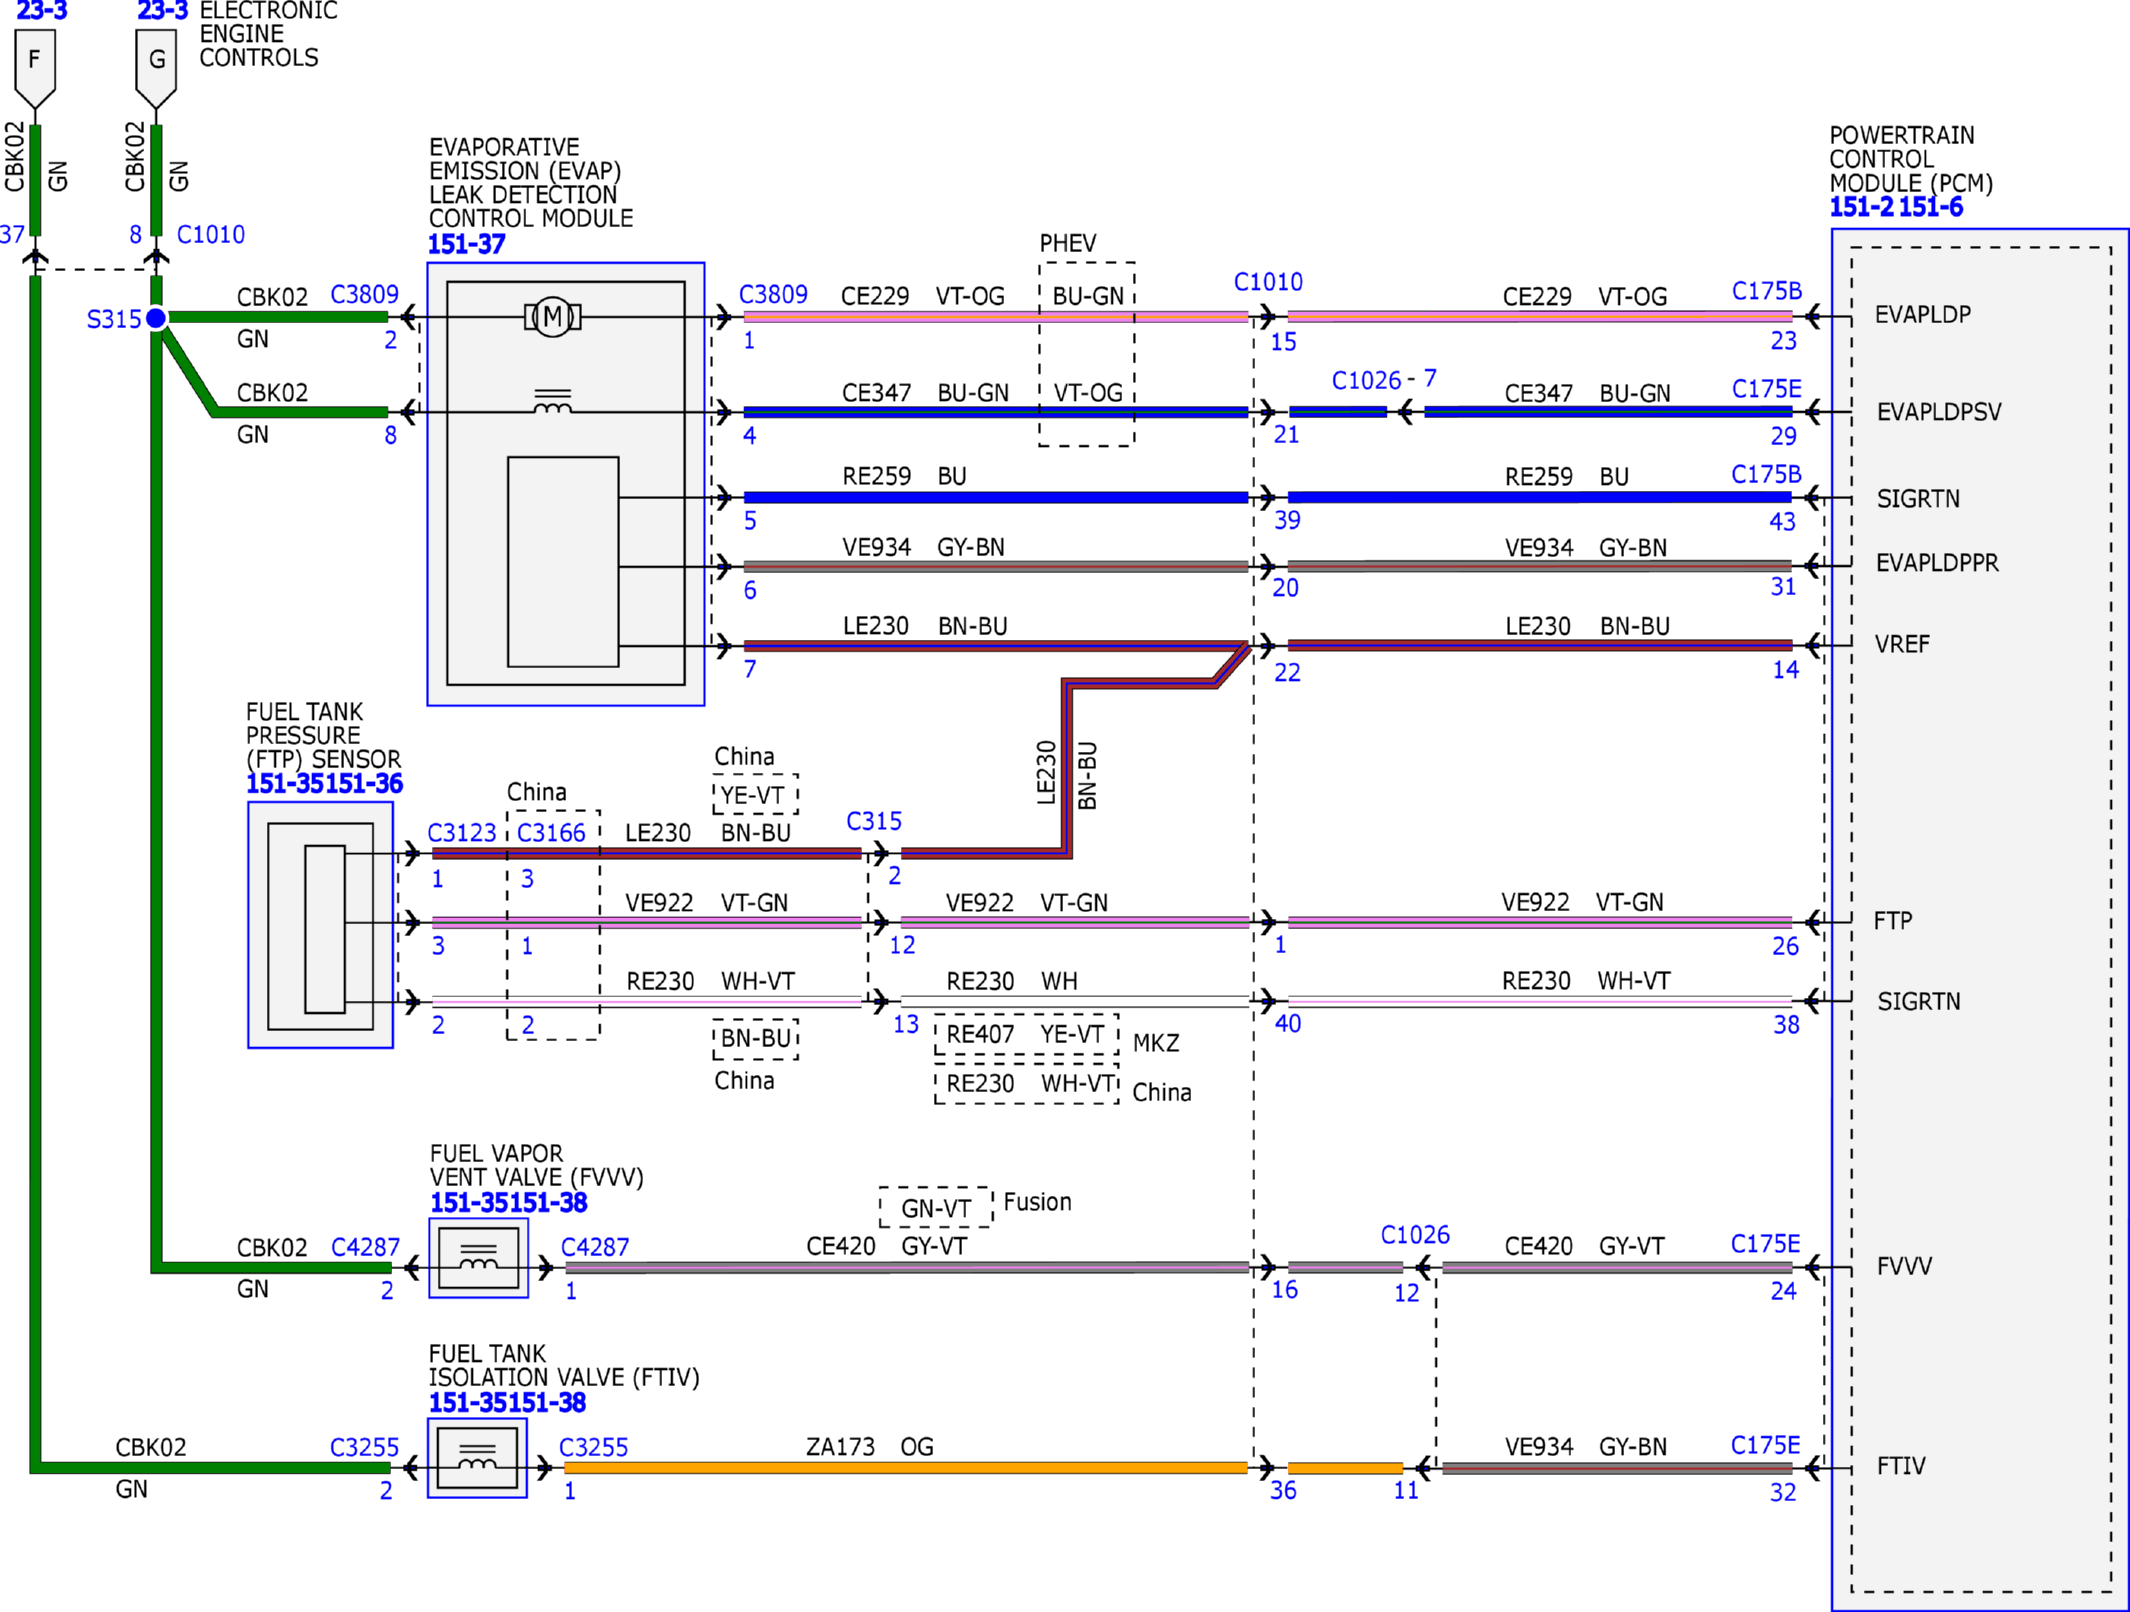Select the motor symbol in EVAP module

(553, 317)
